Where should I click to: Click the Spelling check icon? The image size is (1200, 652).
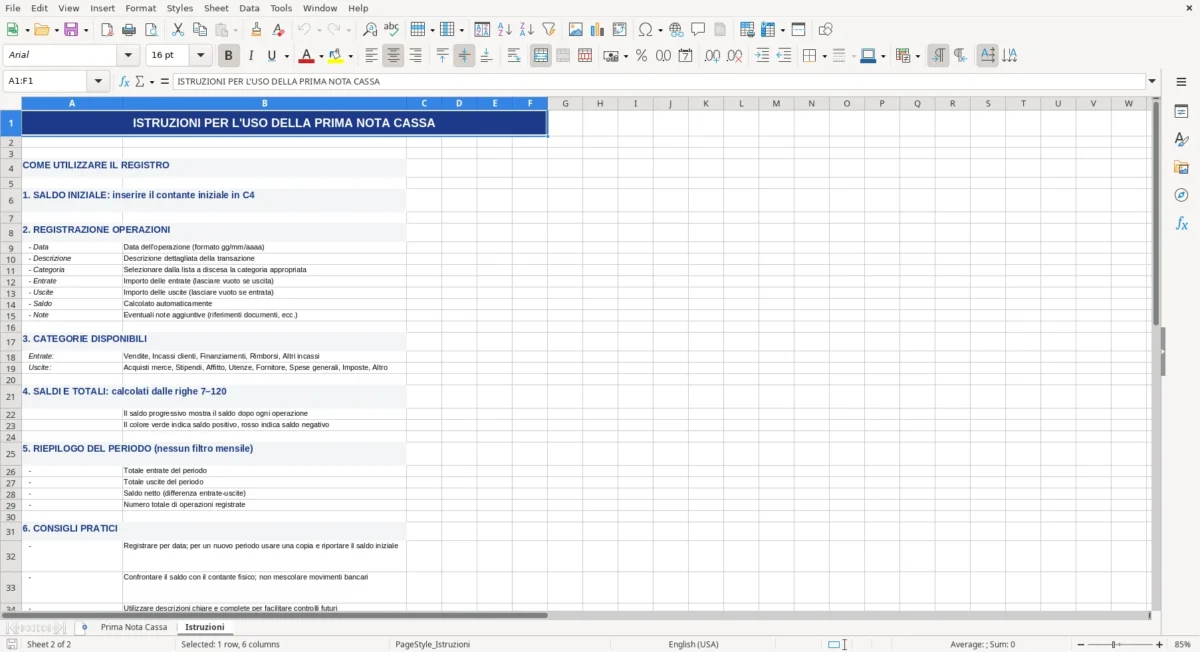click(392, 30)
